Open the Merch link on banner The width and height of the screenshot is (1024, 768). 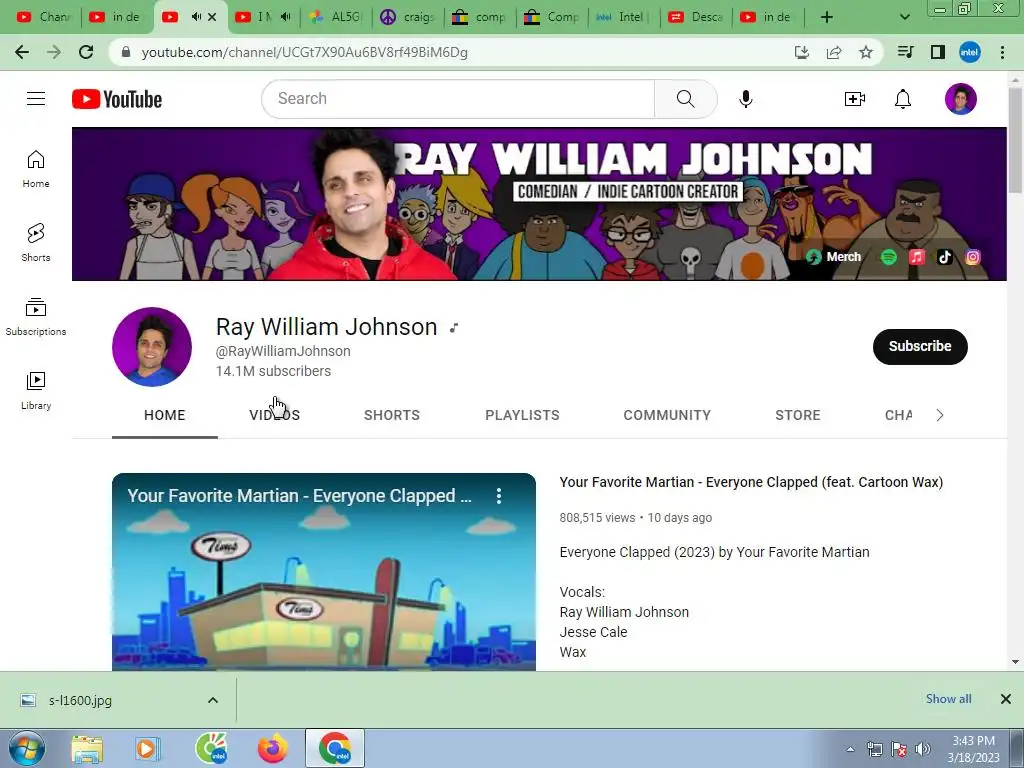(x=834, y=257)
